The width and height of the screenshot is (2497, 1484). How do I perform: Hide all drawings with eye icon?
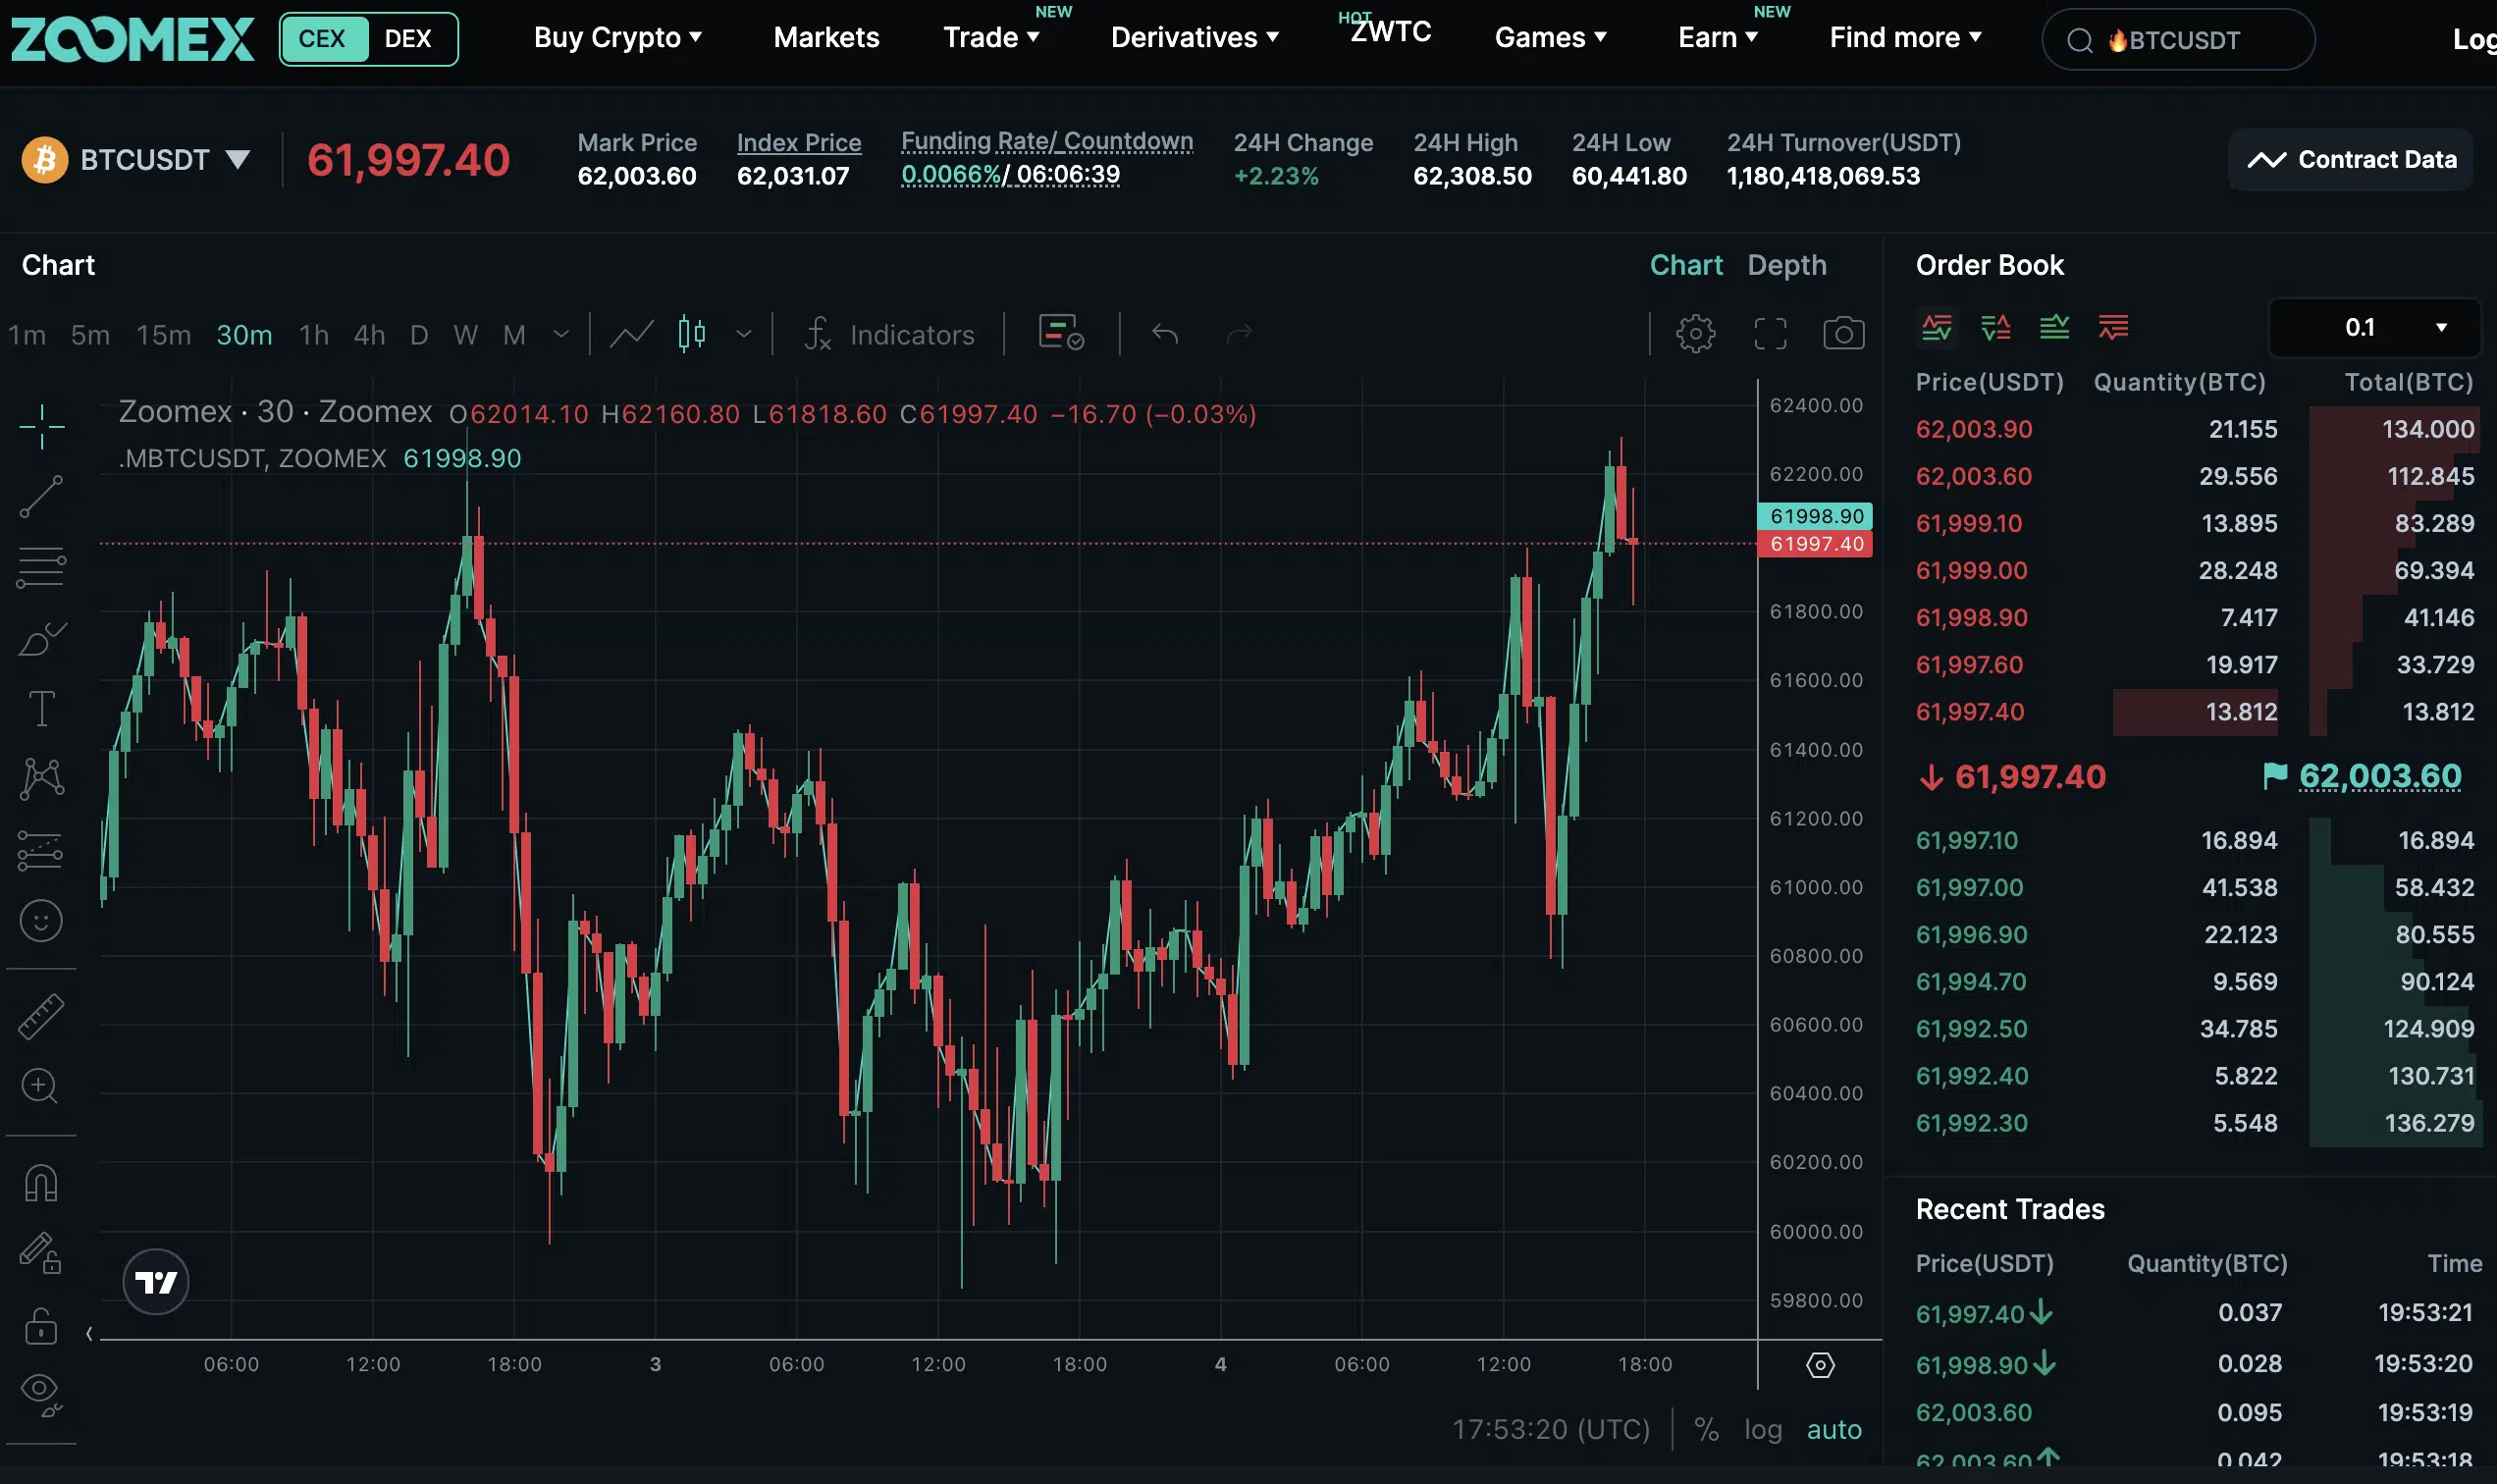coord(41,1391)
